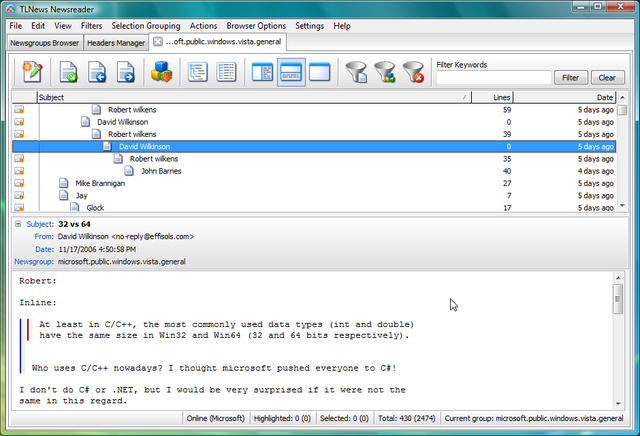Image resolution: width=640 pixels, height=436 pixels.
Task: Click the plain funnel filter icon
Action: coord(355,71)
